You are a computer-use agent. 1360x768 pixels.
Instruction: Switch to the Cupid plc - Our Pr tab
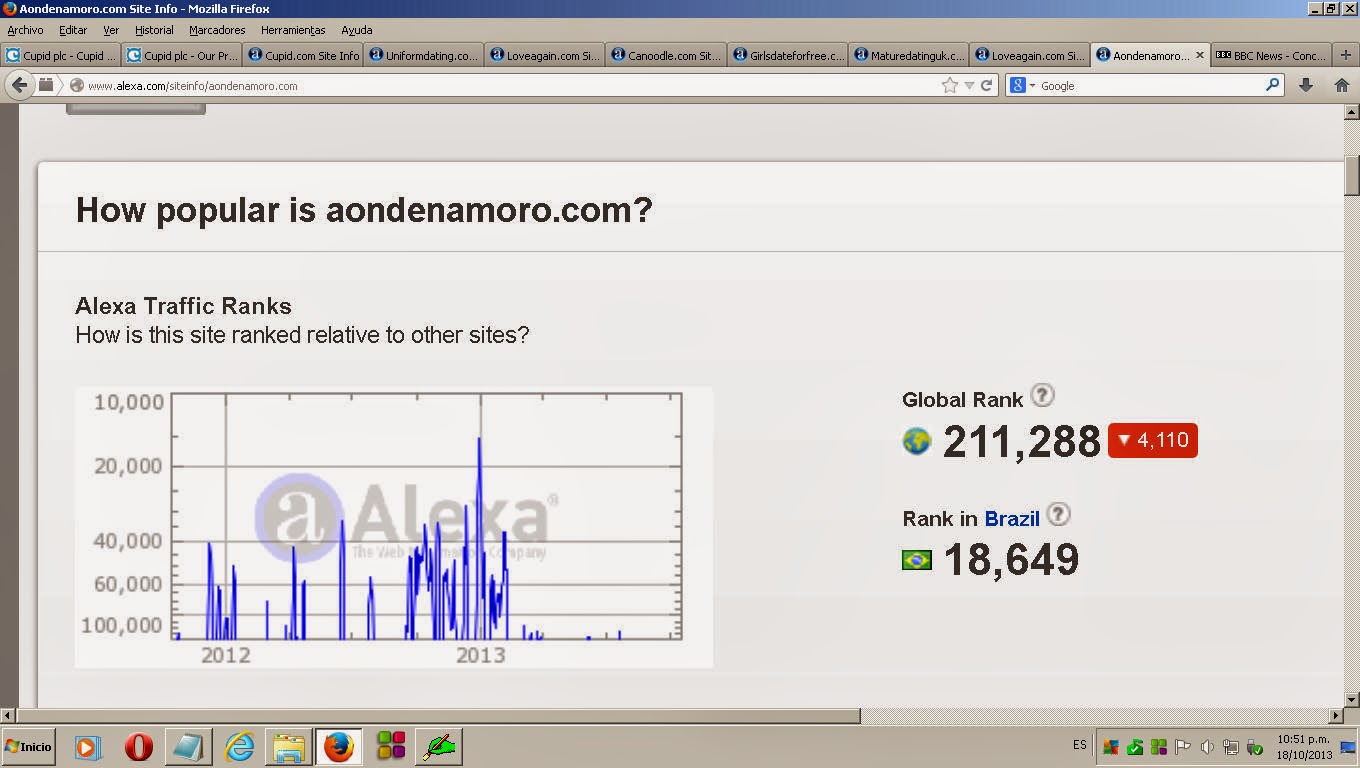click(182, 56)
